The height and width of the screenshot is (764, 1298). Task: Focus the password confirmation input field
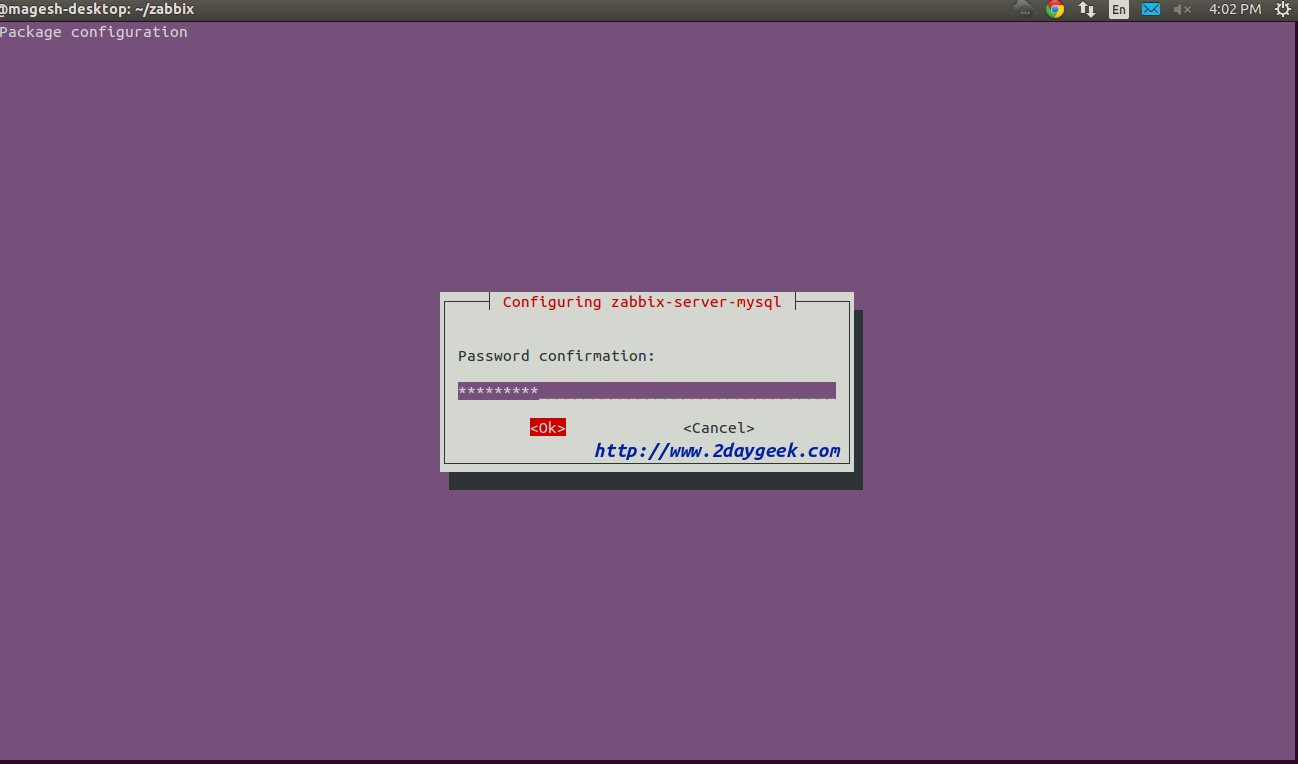[x=647, y=391]
